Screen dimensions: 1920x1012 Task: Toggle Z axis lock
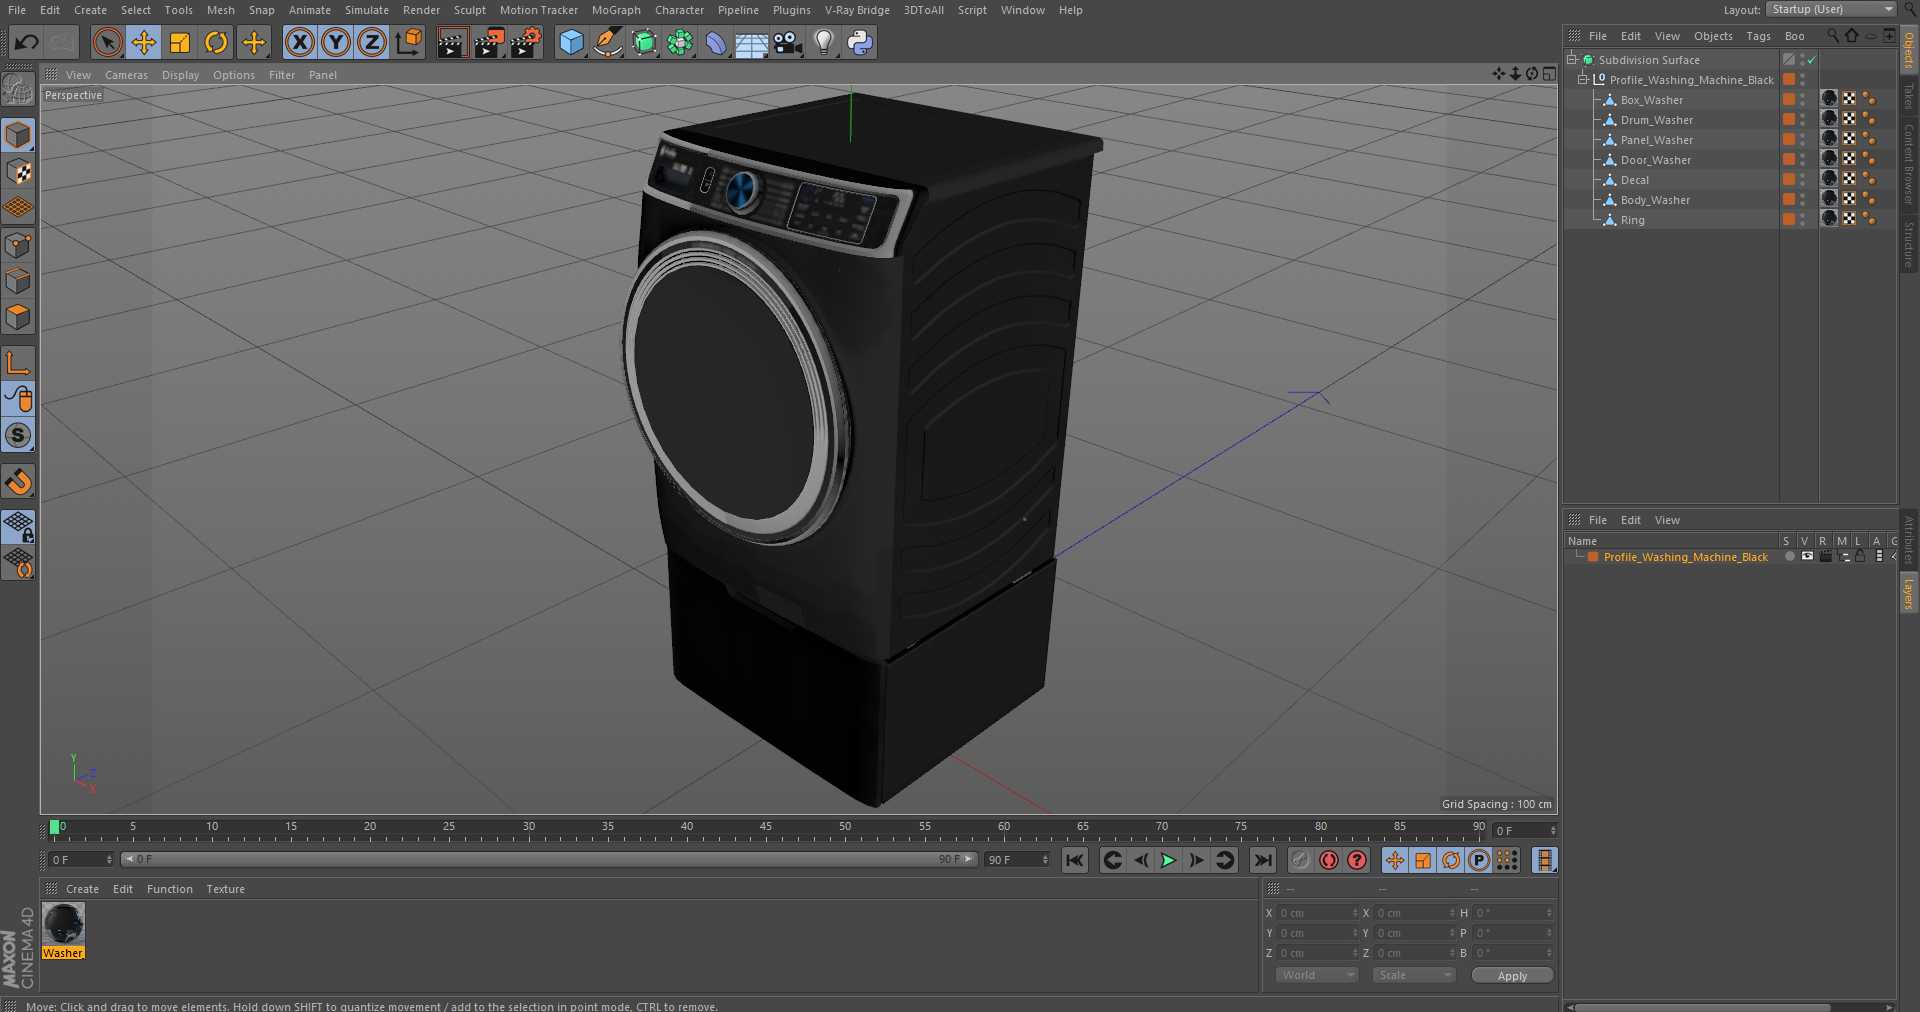tap(372, 42)
